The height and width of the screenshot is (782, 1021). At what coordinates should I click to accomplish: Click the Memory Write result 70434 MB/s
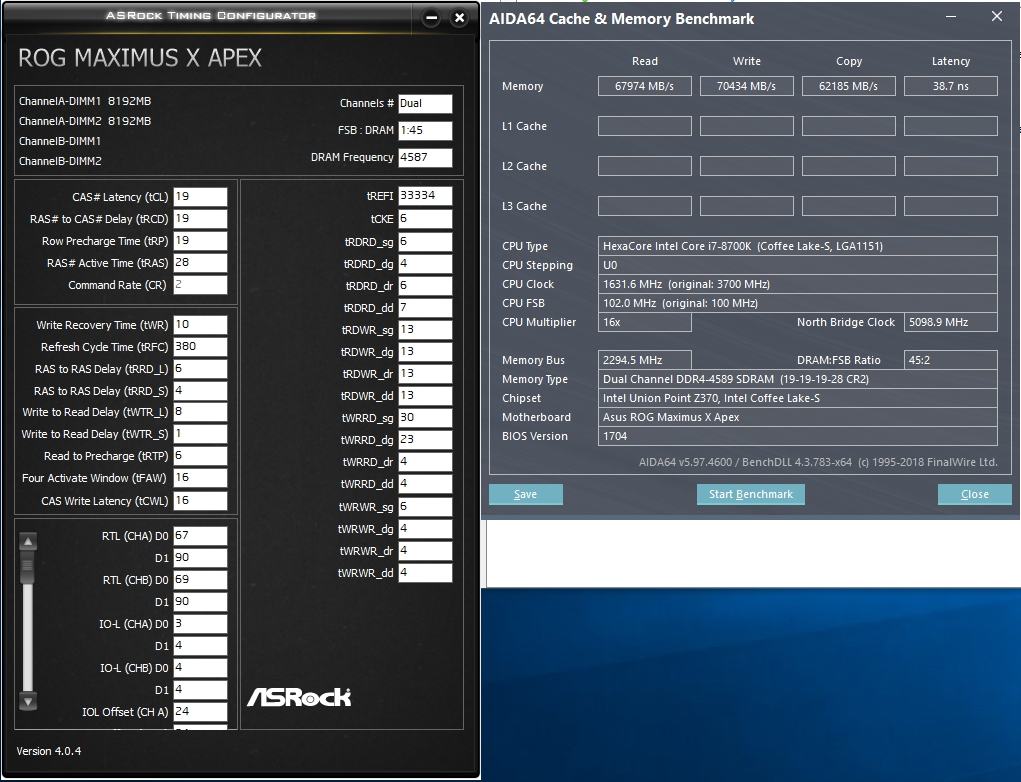[747, 86]
